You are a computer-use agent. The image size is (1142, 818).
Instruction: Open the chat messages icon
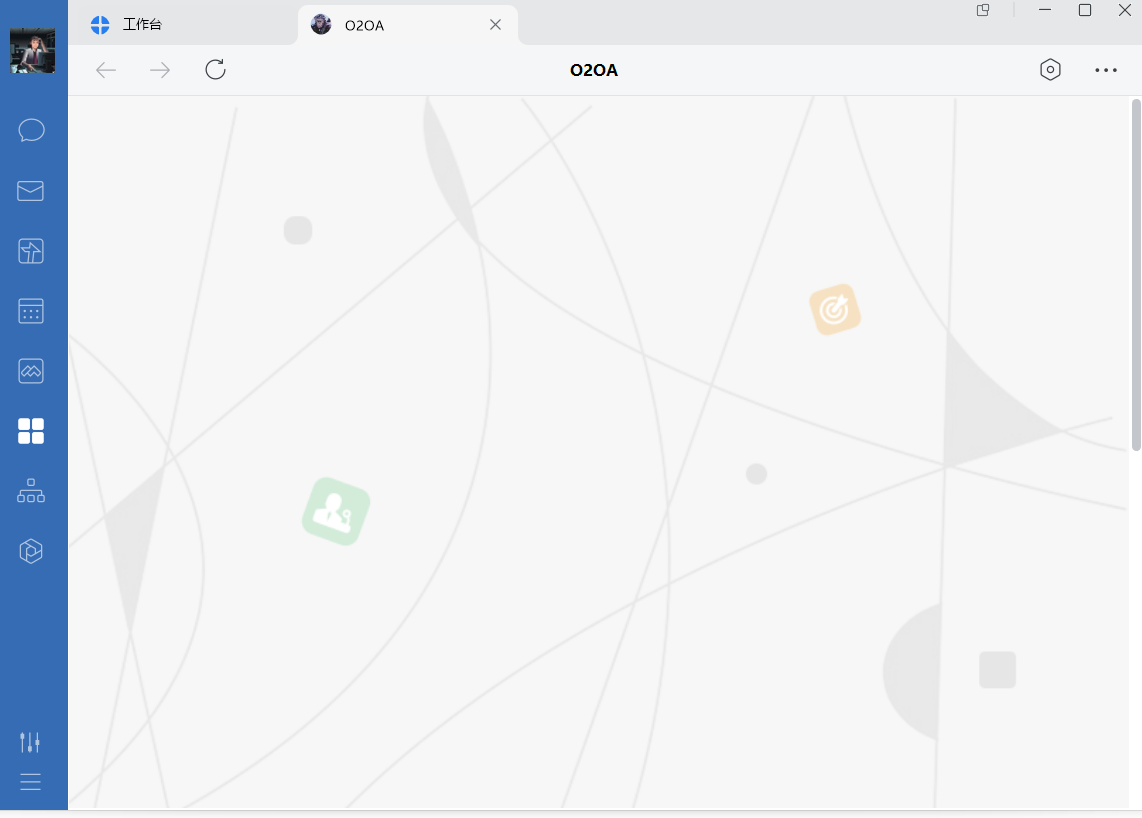pyautogui.click(x=31, y=130)
